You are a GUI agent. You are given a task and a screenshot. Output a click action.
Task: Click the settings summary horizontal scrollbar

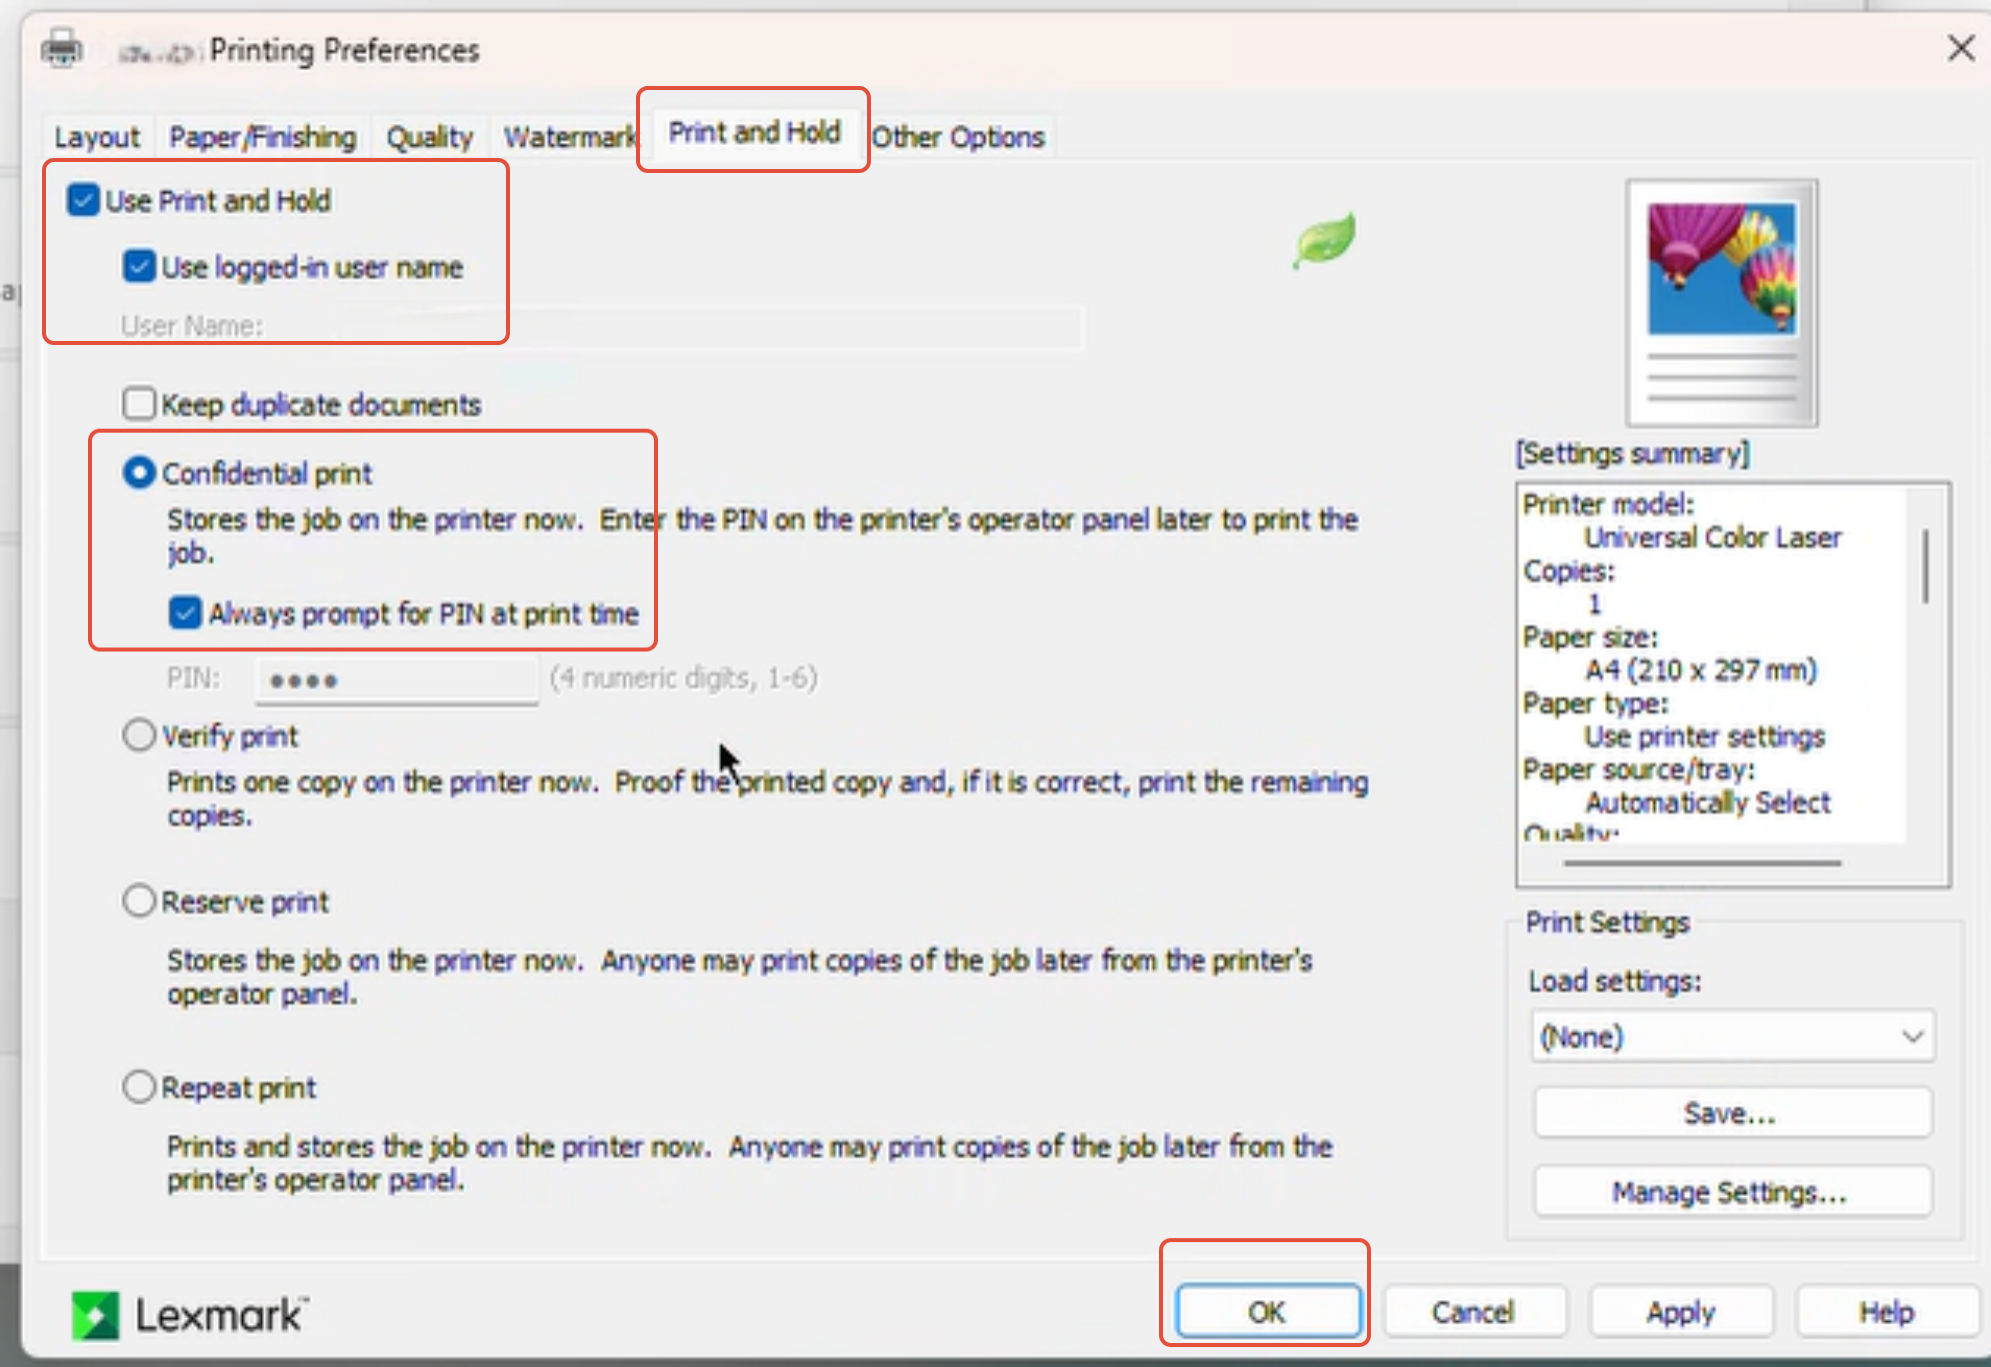pos(1703,862)
